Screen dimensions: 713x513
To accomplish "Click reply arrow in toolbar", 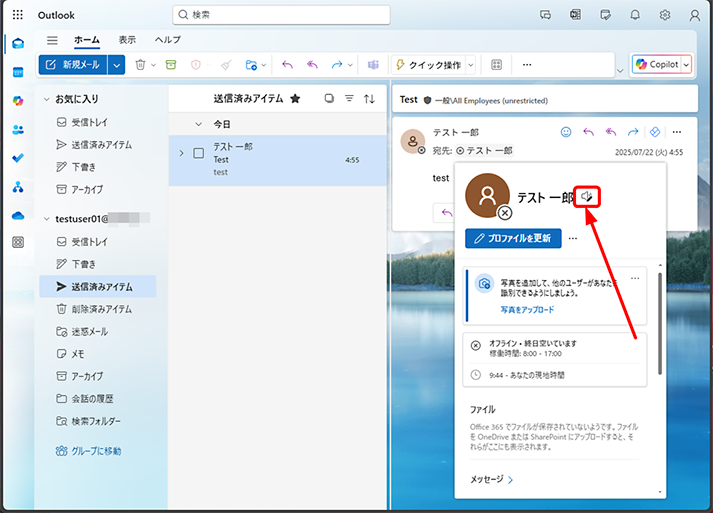I will coord(287,65).
